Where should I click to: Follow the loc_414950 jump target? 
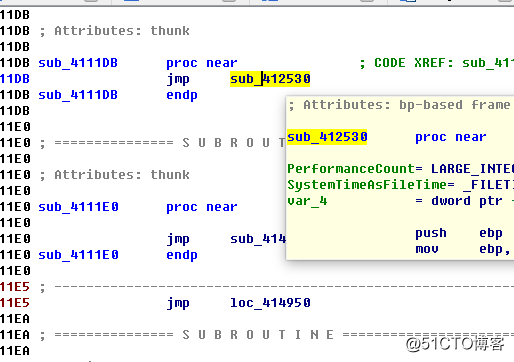click(270, 303)
